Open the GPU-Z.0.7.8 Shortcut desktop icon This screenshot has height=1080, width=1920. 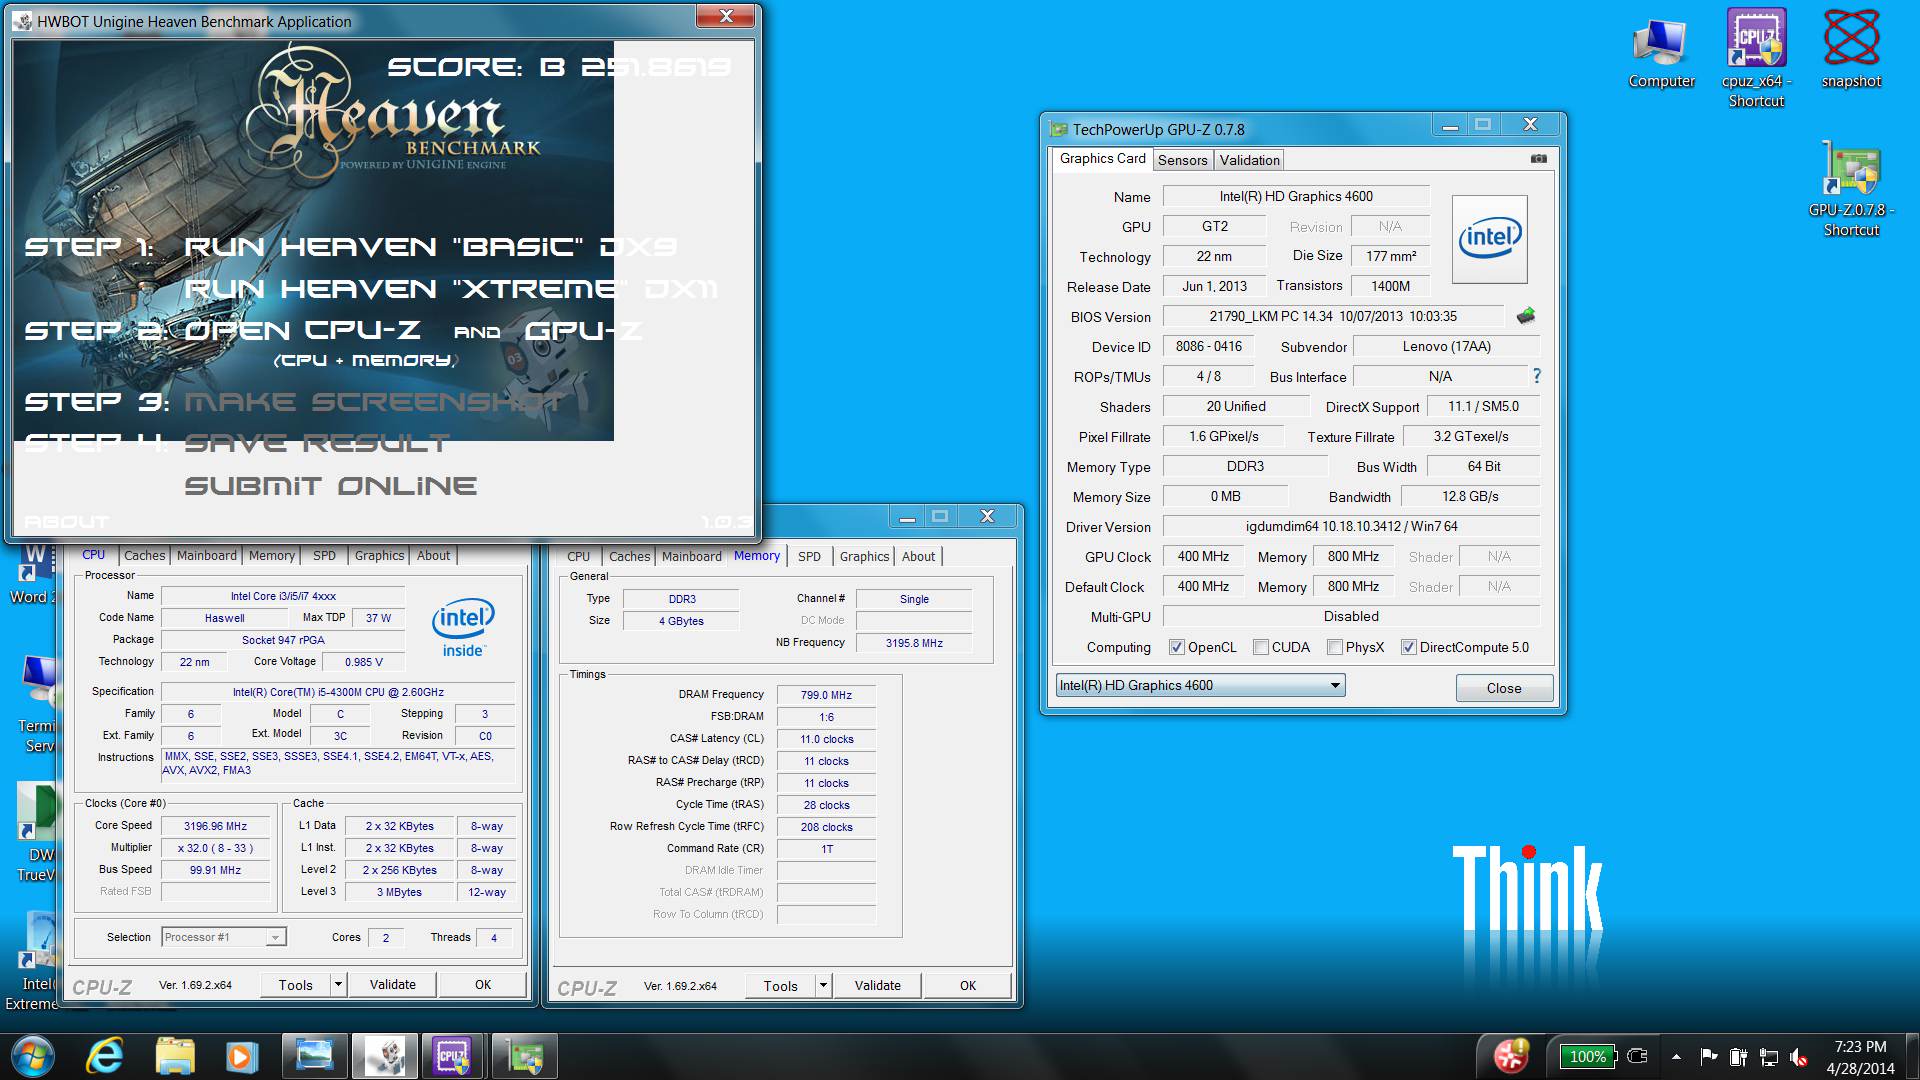coord(1851,190)
